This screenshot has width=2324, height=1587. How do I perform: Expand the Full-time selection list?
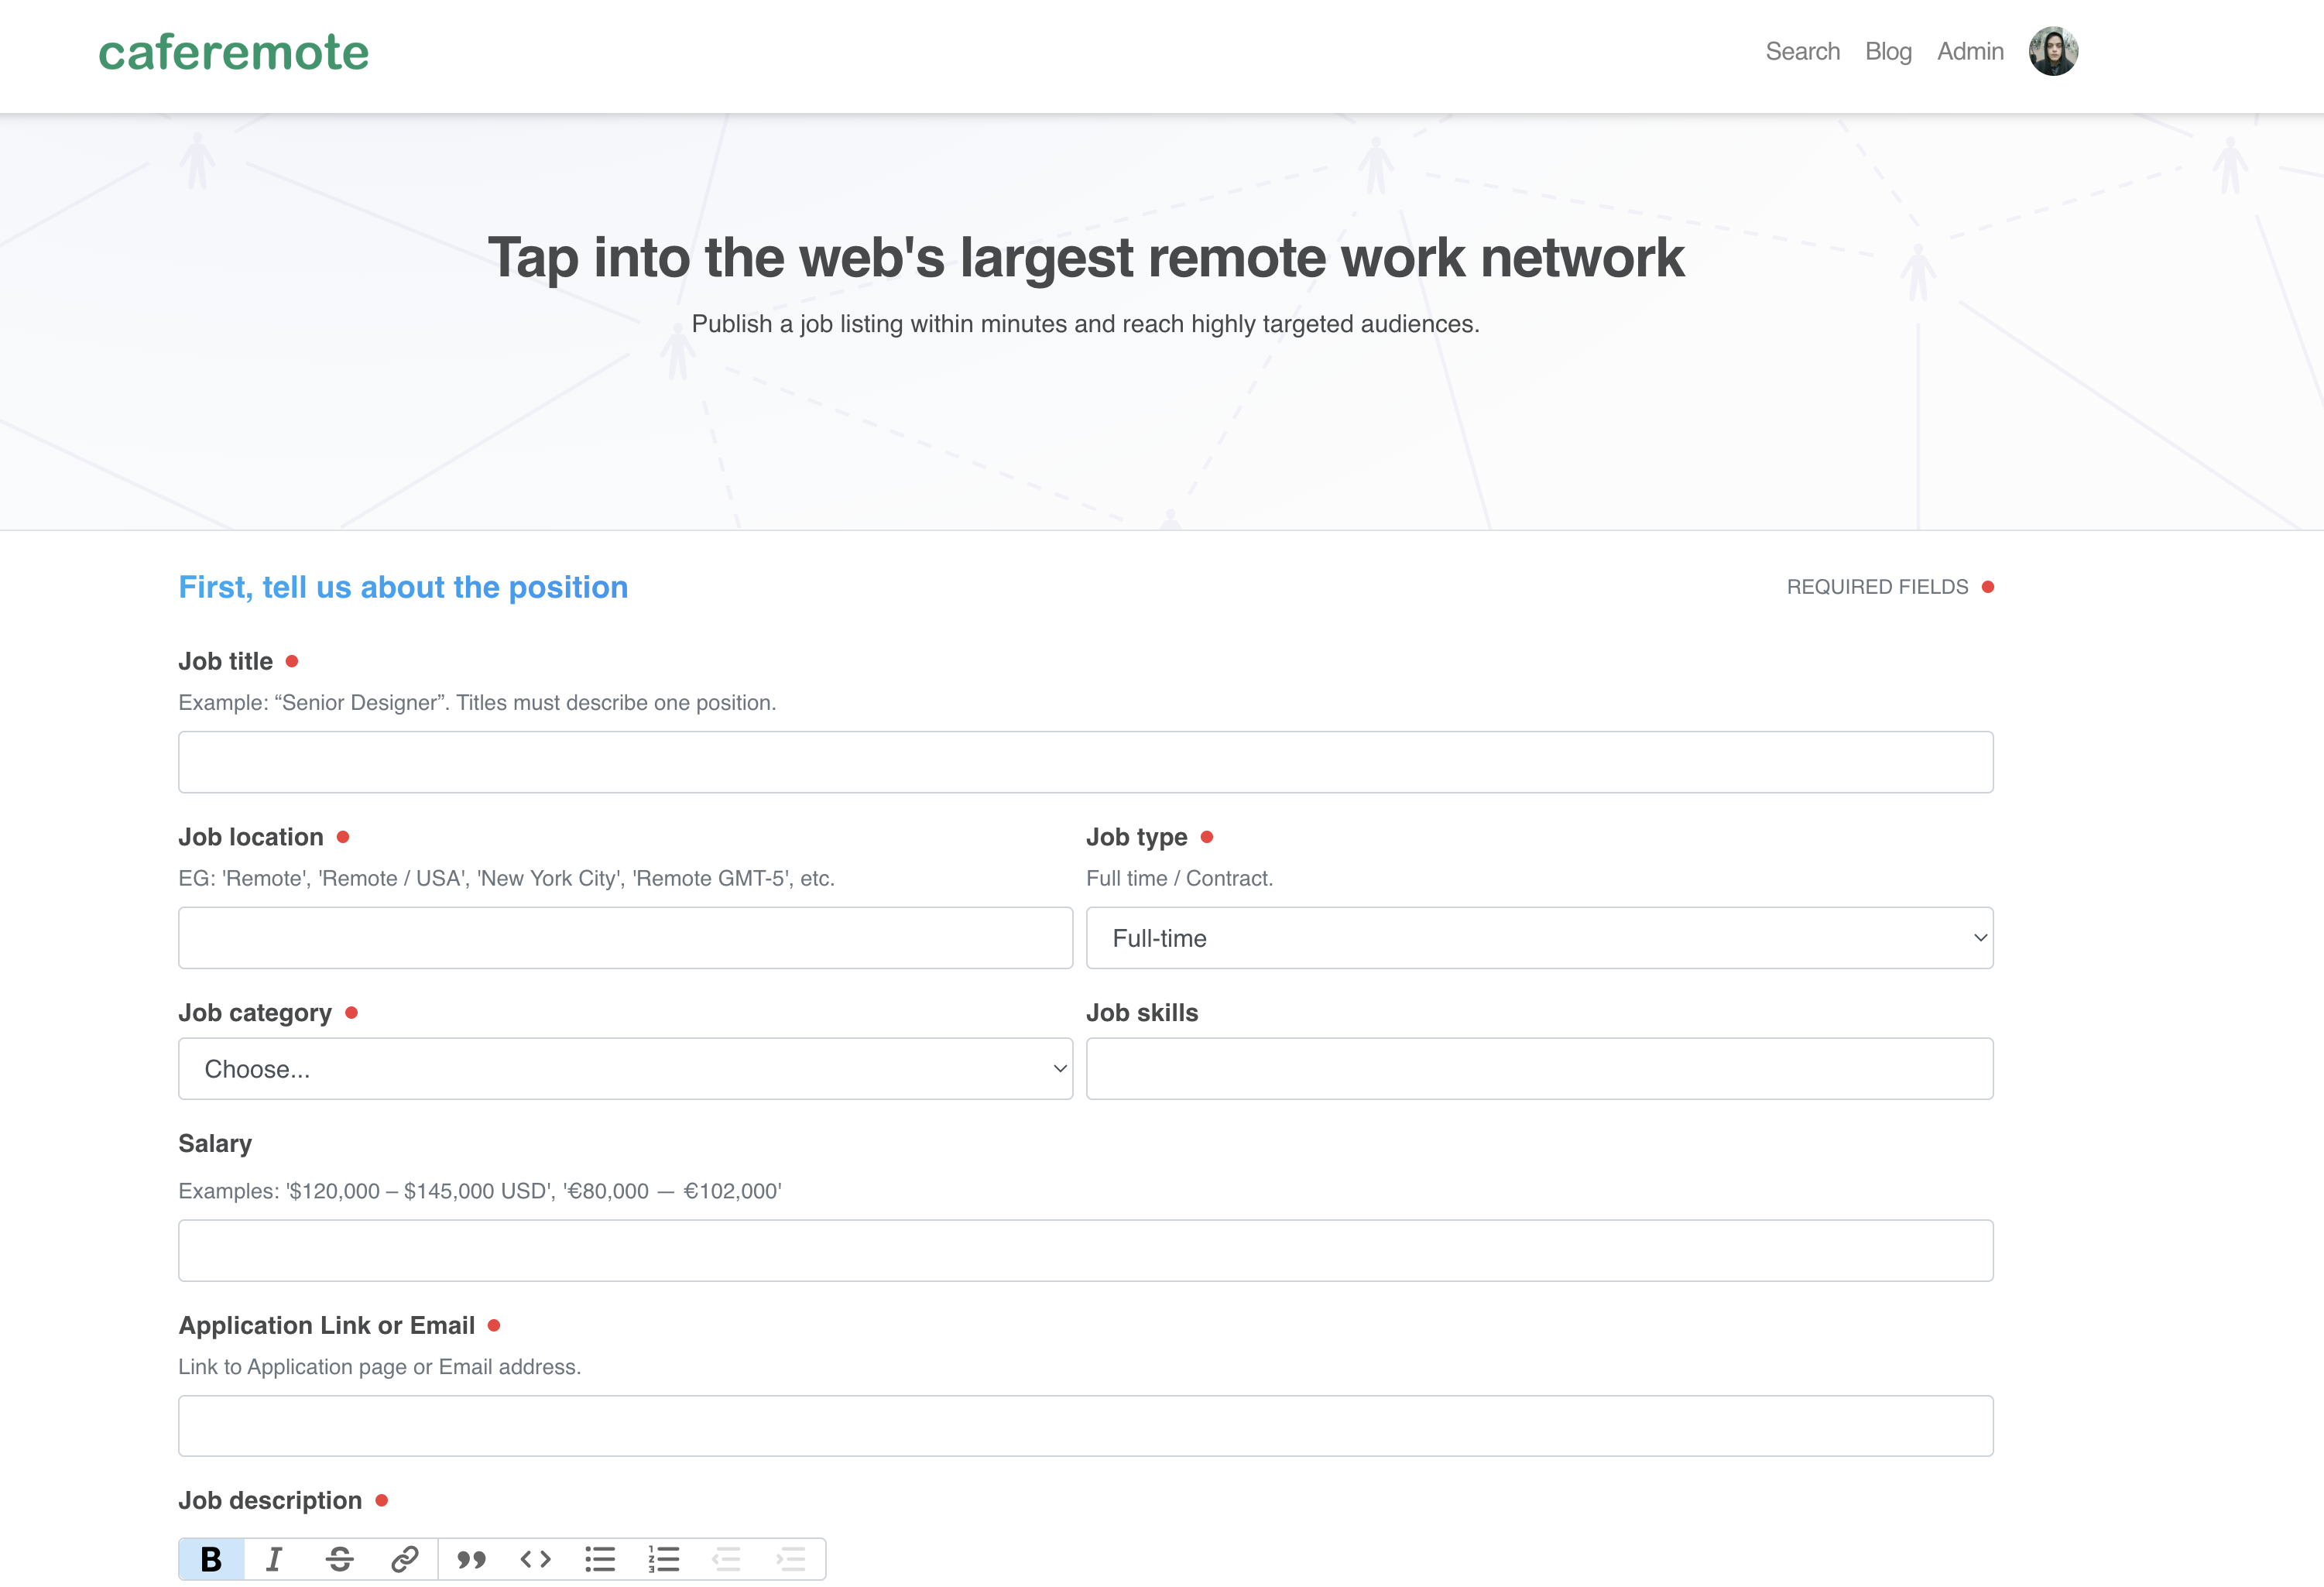[x=1538, y=938]
